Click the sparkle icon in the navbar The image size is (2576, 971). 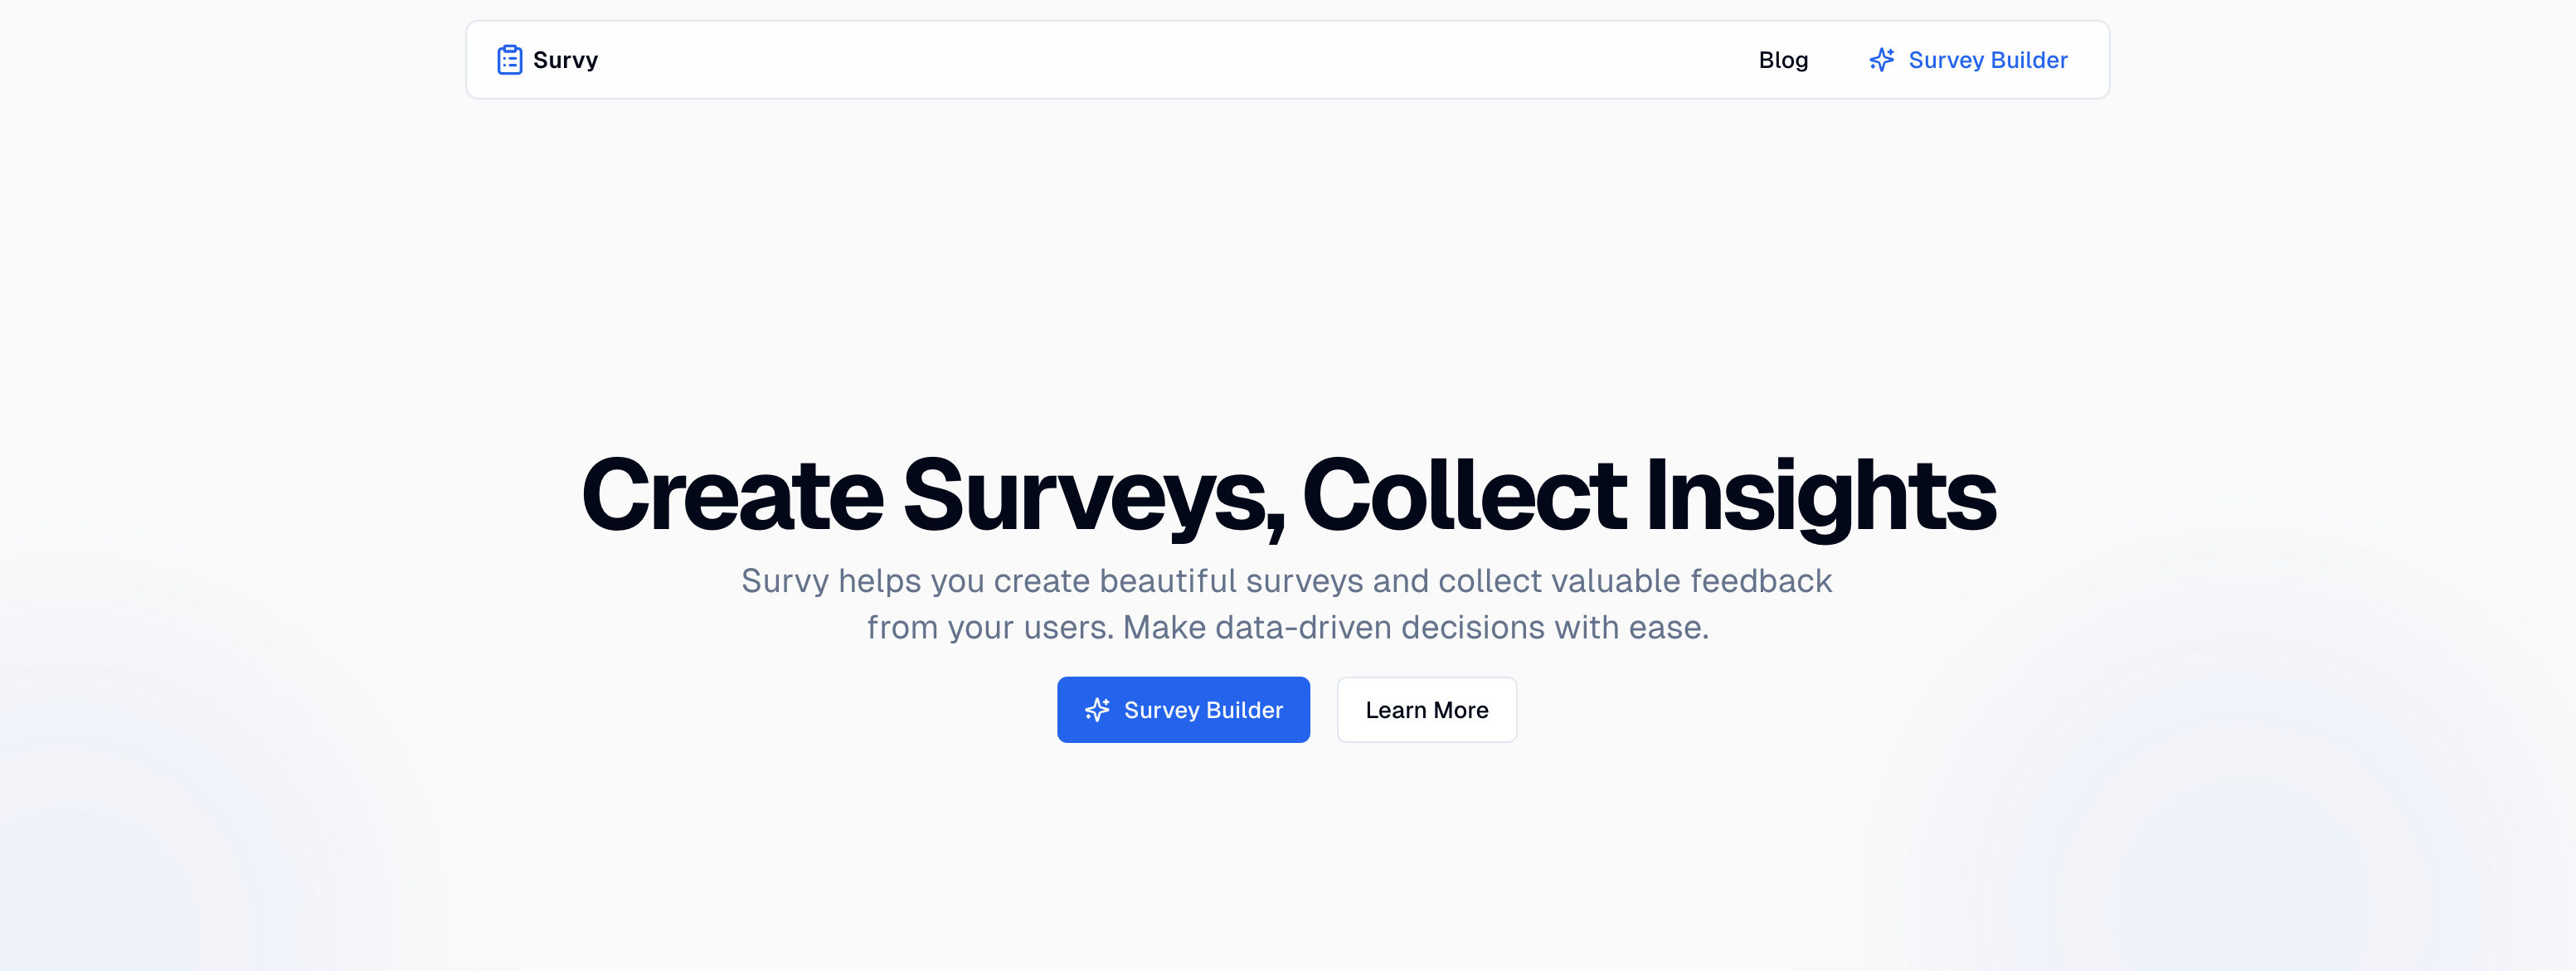(x=1881, y=60)
